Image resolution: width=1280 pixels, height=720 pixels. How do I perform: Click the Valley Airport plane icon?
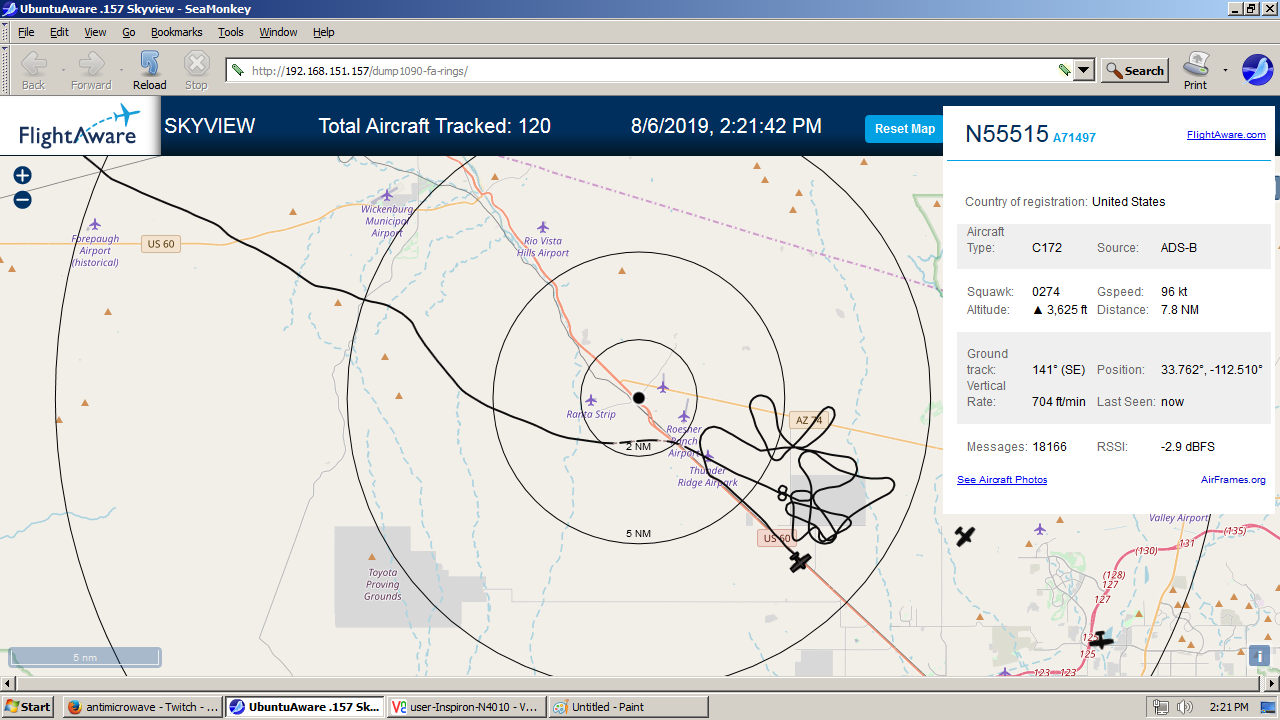[x=1040, y=529]
